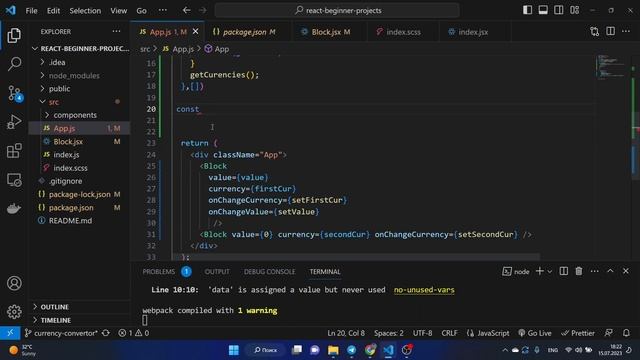This screenshot has height=360, width=640.
Task: Open the Extensions view
Action: (14, 151)
